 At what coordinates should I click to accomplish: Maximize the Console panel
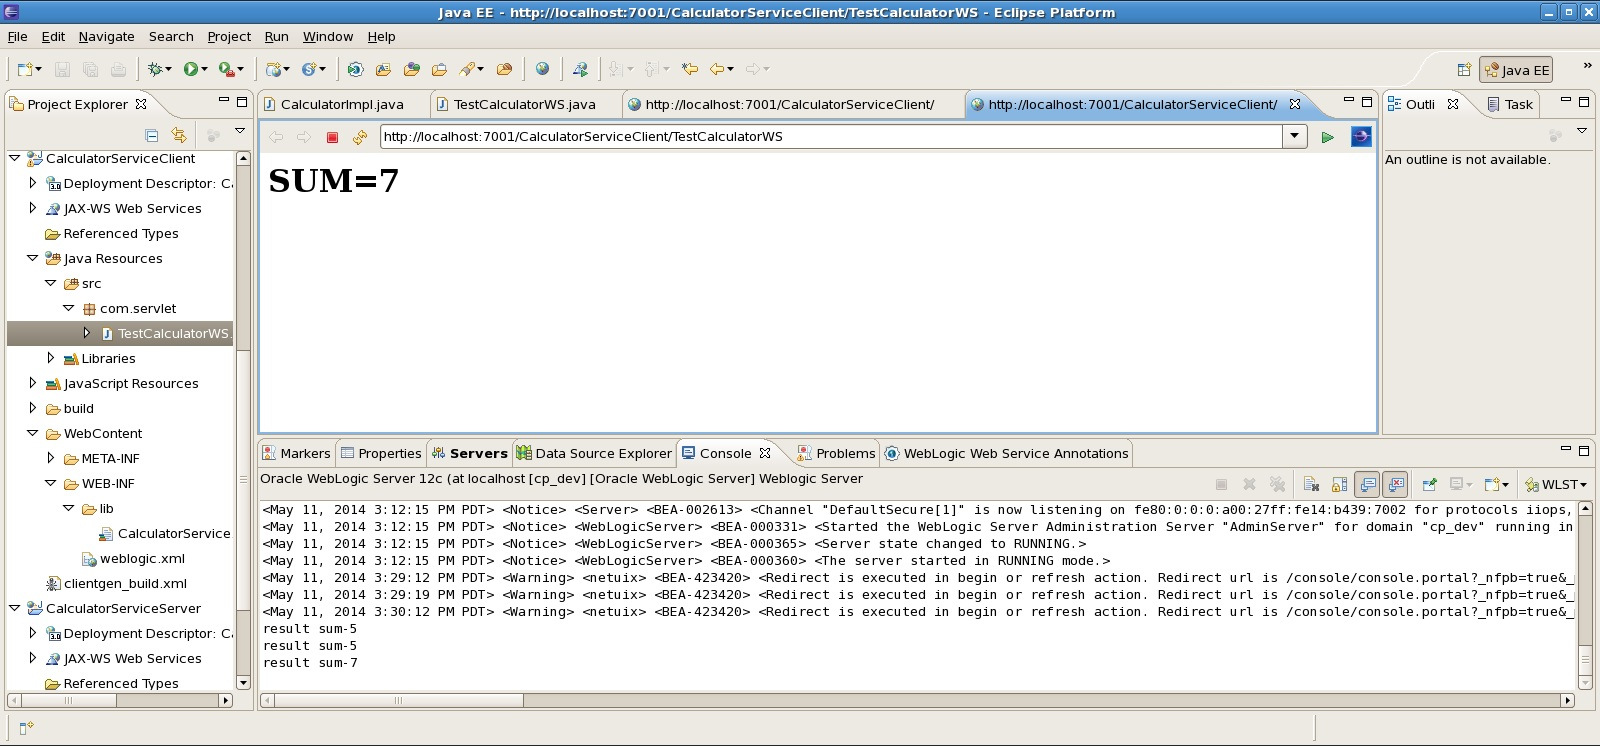[1583, 451]
